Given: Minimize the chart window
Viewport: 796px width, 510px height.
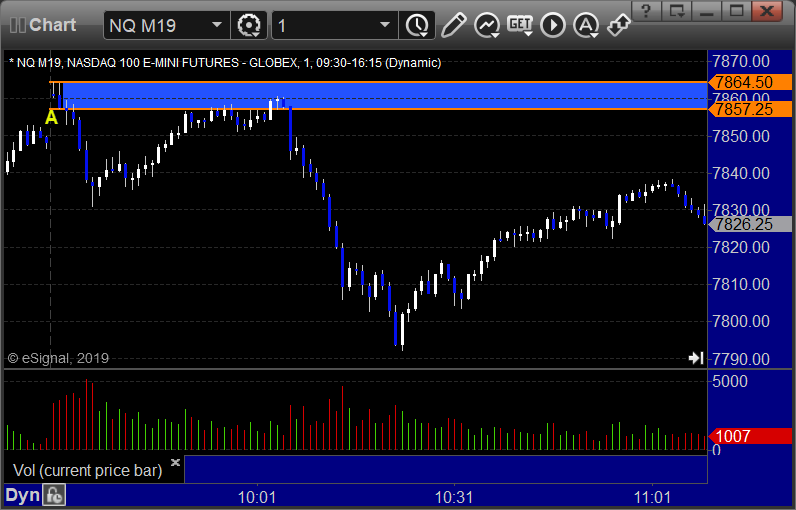Looking at the screenshot, I should click(707, 10).
